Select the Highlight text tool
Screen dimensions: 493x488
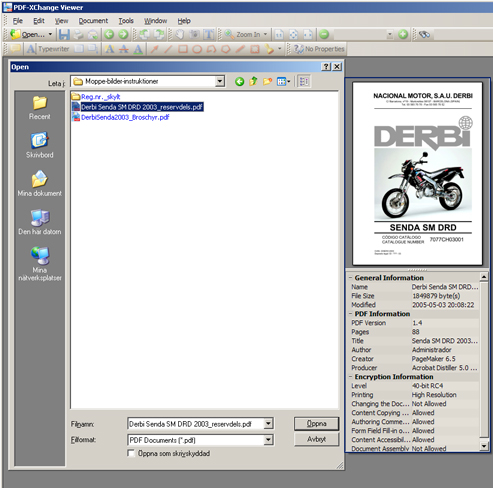click(109, 49)
